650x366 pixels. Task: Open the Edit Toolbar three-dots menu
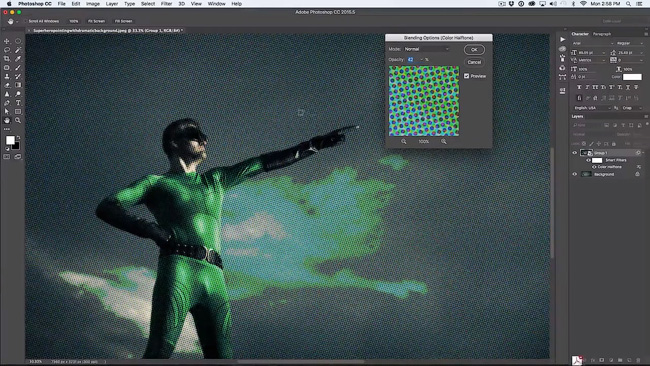(7, 129)
